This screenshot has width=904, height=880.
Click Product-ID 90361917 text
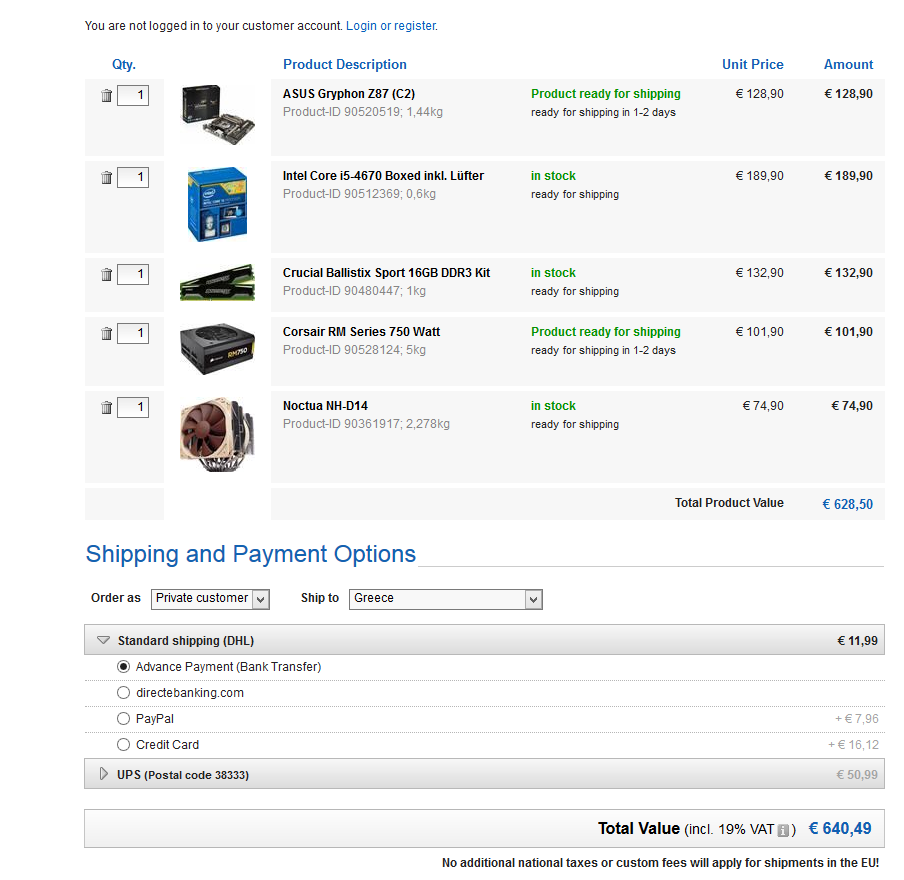[x=342, y=424]
